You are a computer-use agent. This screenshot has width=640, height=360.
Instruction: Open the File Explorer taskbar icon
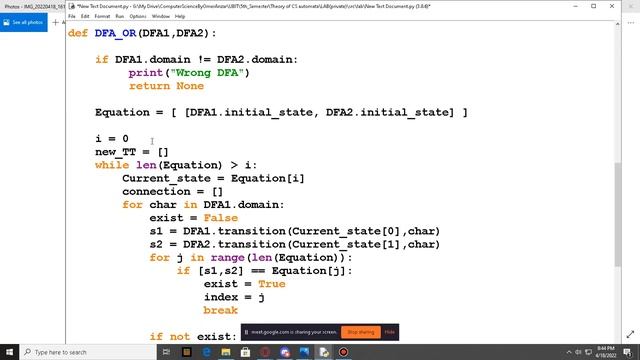pos(226,352)
